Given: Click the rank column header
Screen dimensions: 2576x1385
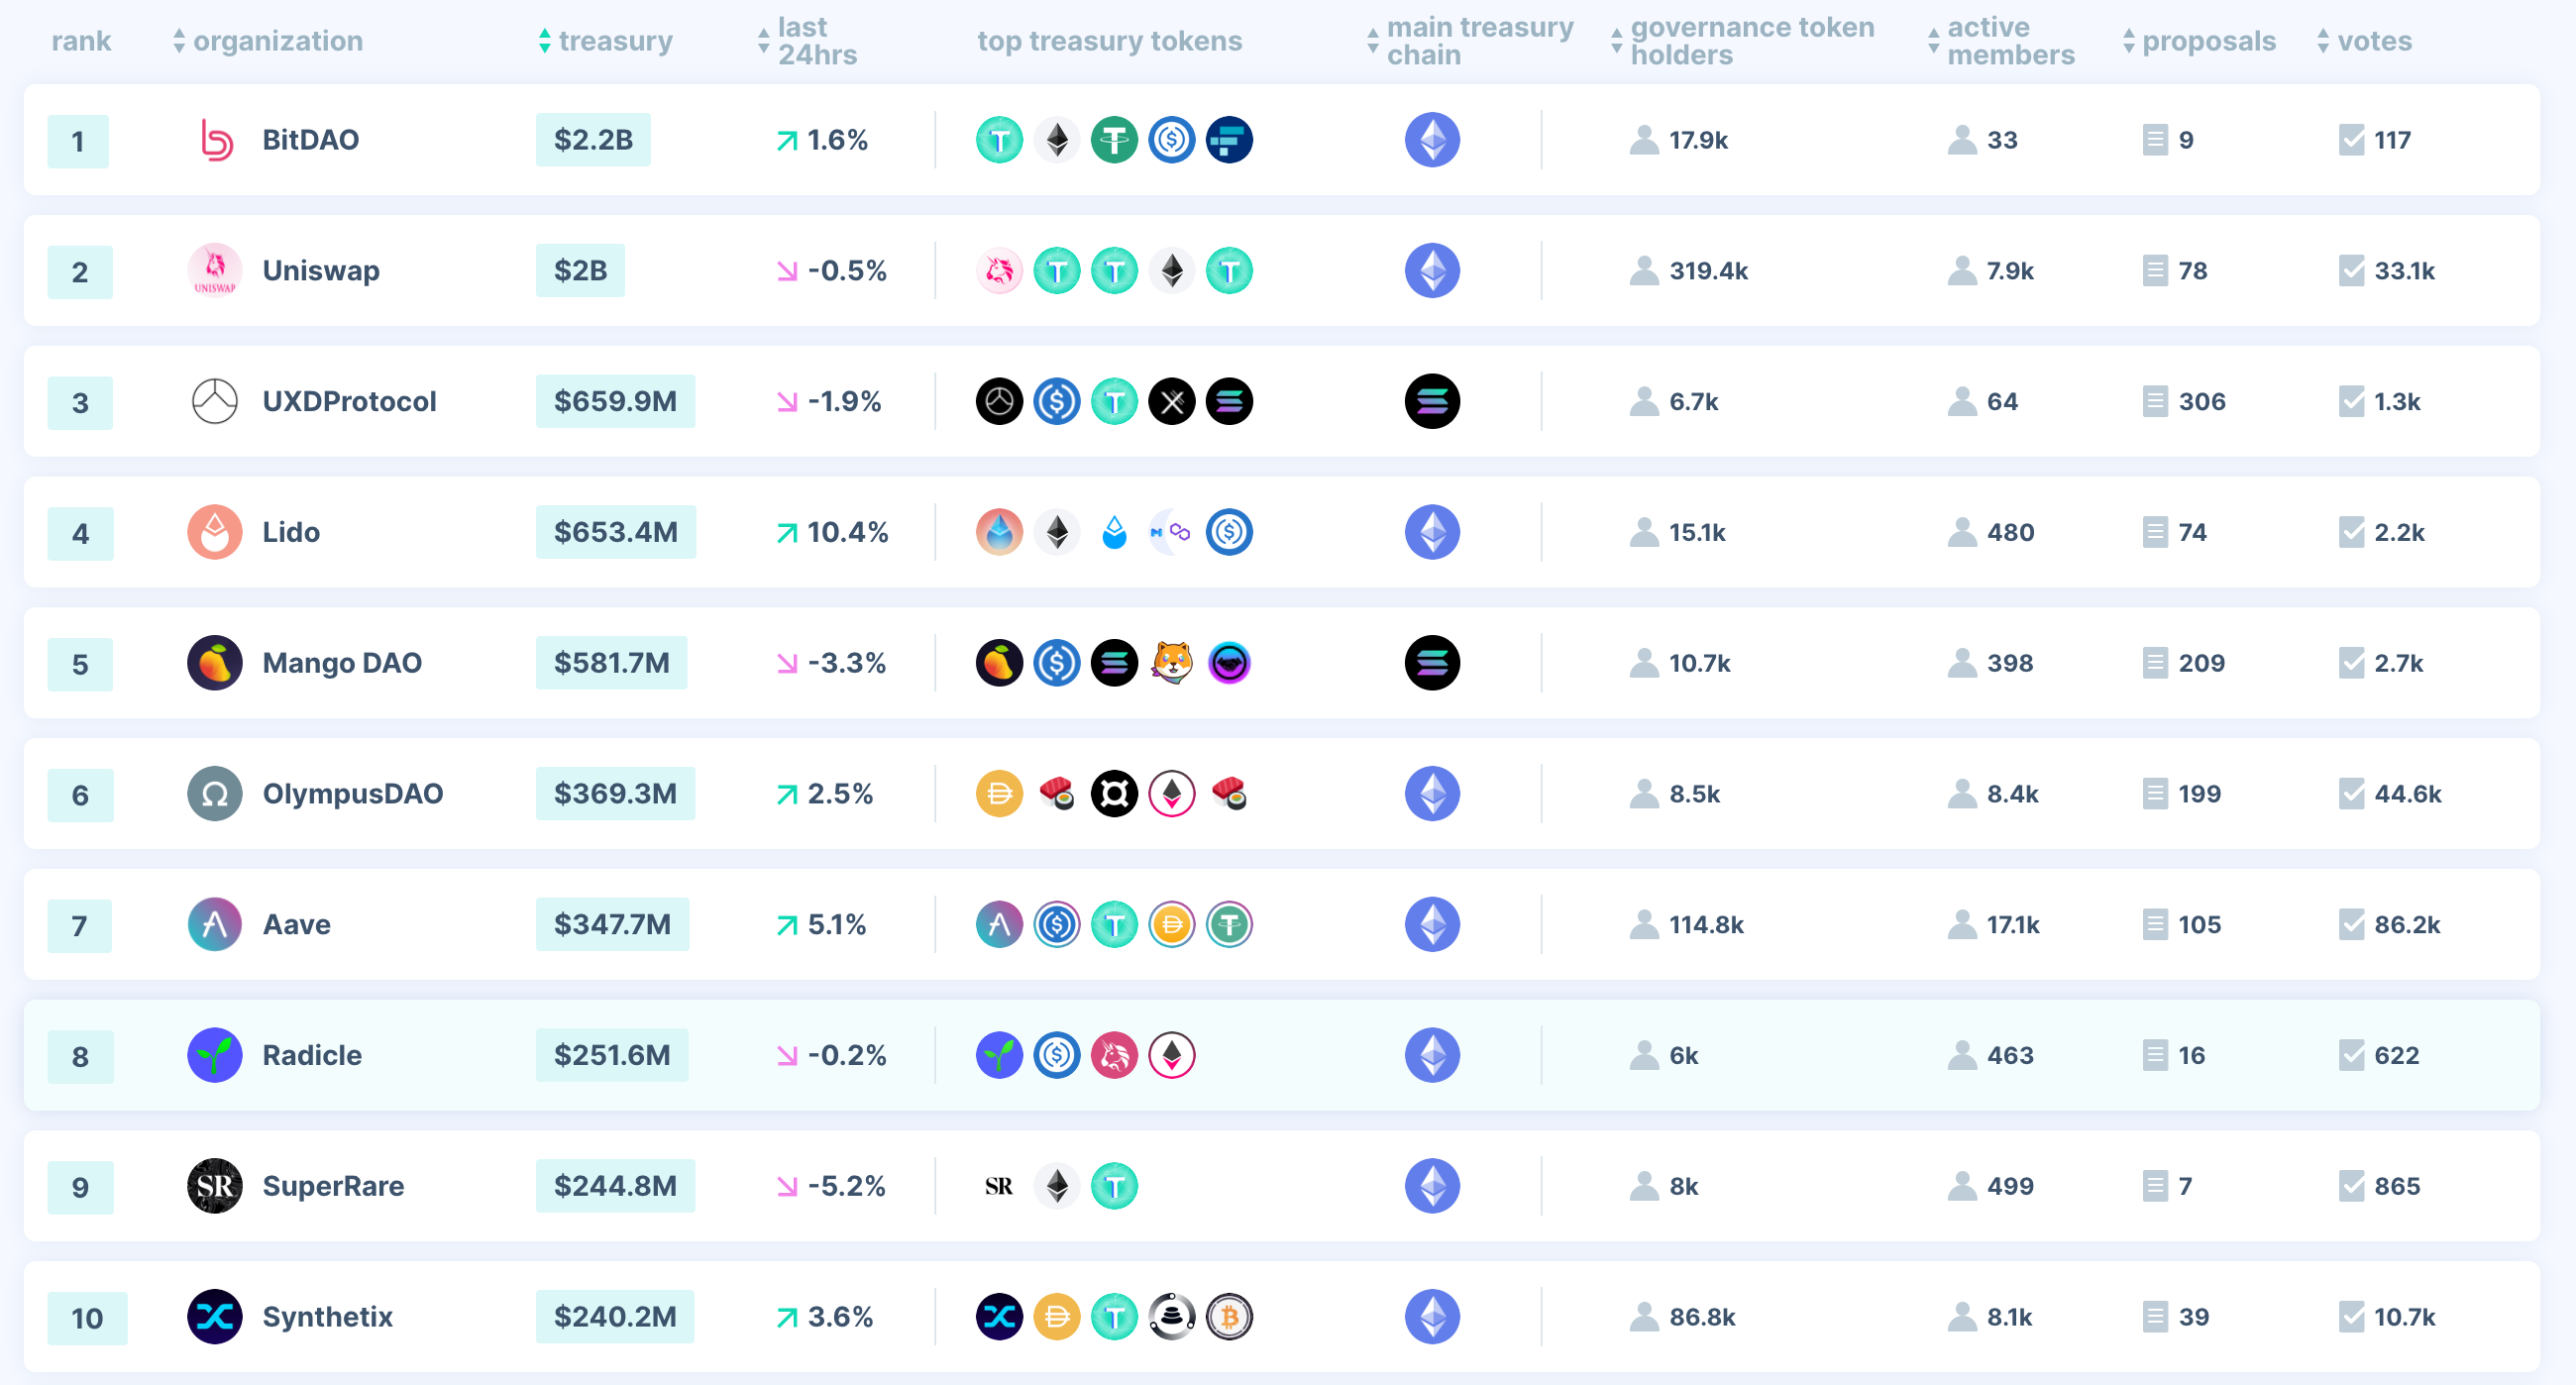Looking at the screenshot, I should [x=81, y=41].
